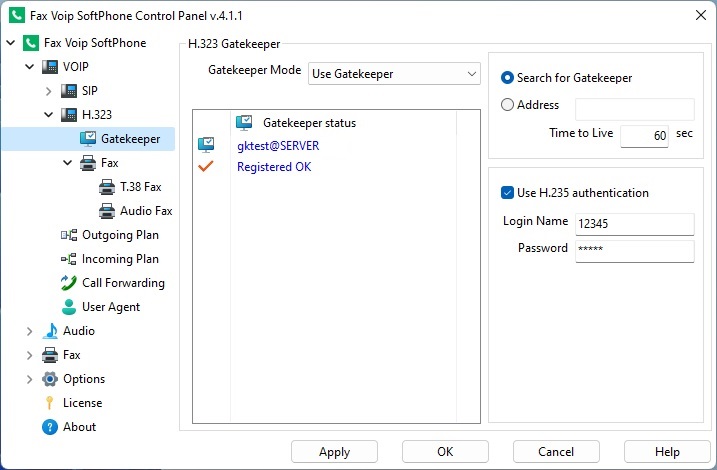Click the Apply button
Viewport: 717px width, 470px height.
pos(334,452)
